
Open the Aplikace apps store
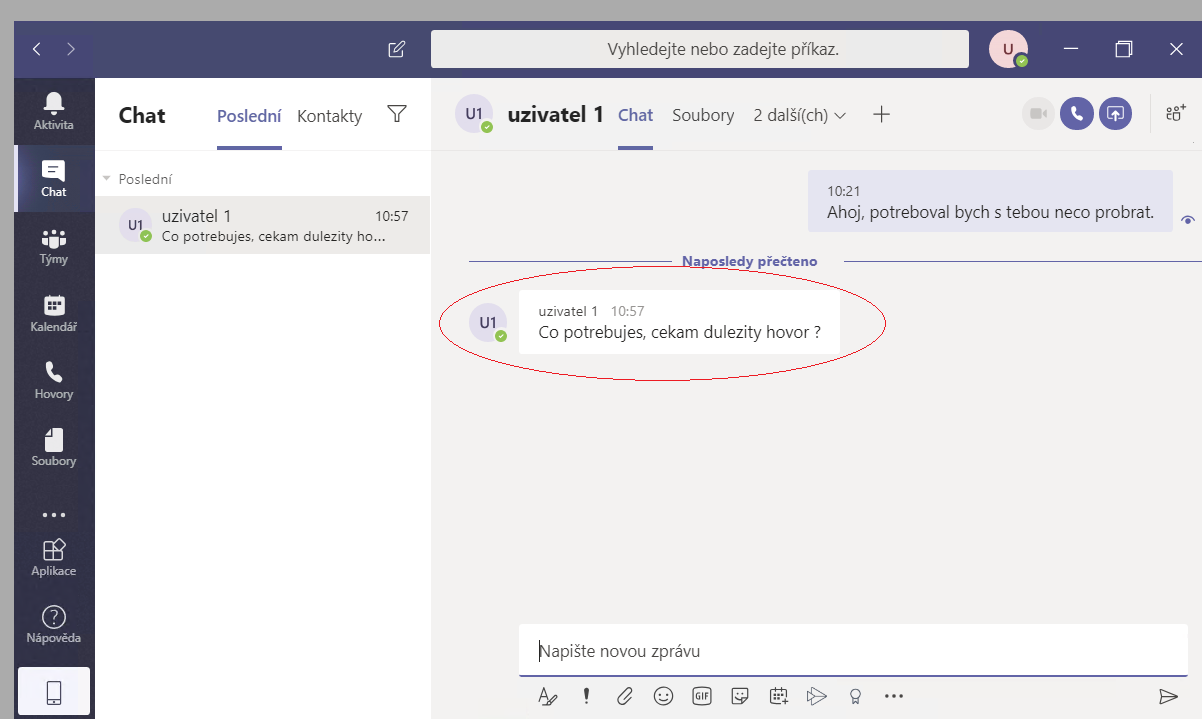pos(54,557)
